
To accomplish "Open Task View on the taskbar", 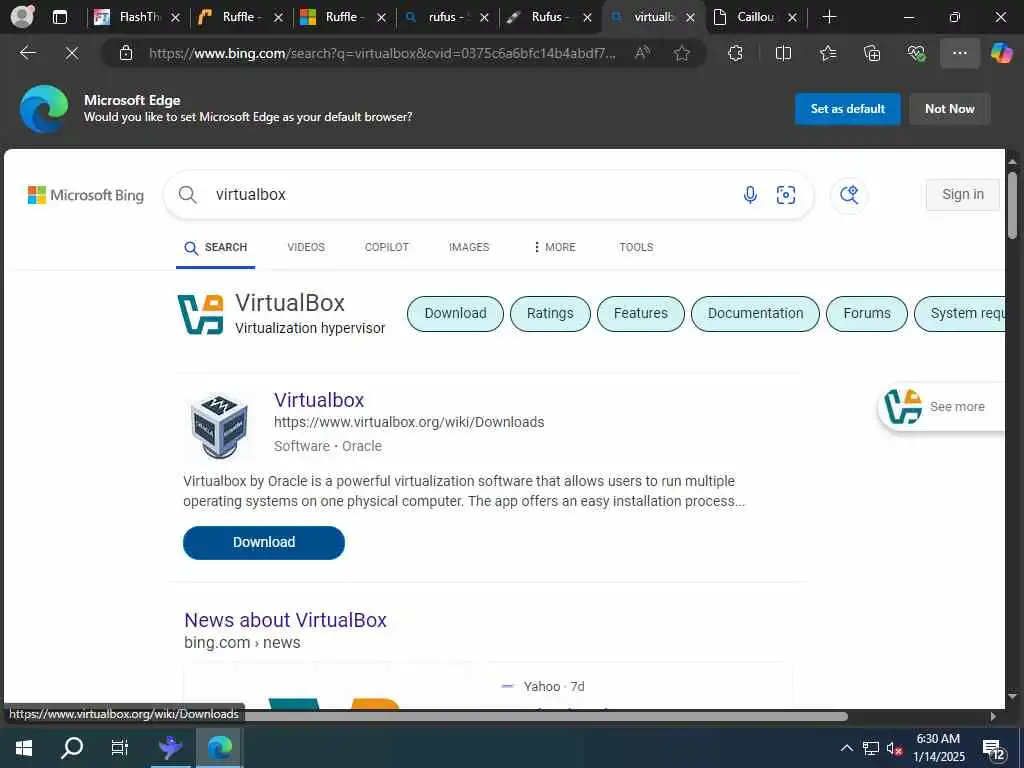I will pyautogui.click(x=120, y=748).
